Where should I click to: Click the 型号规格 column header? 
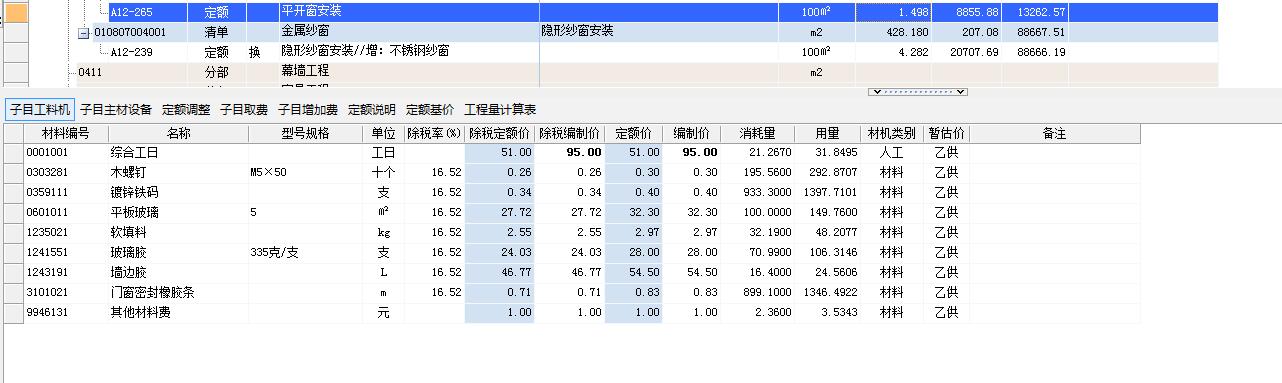[305, 133]
